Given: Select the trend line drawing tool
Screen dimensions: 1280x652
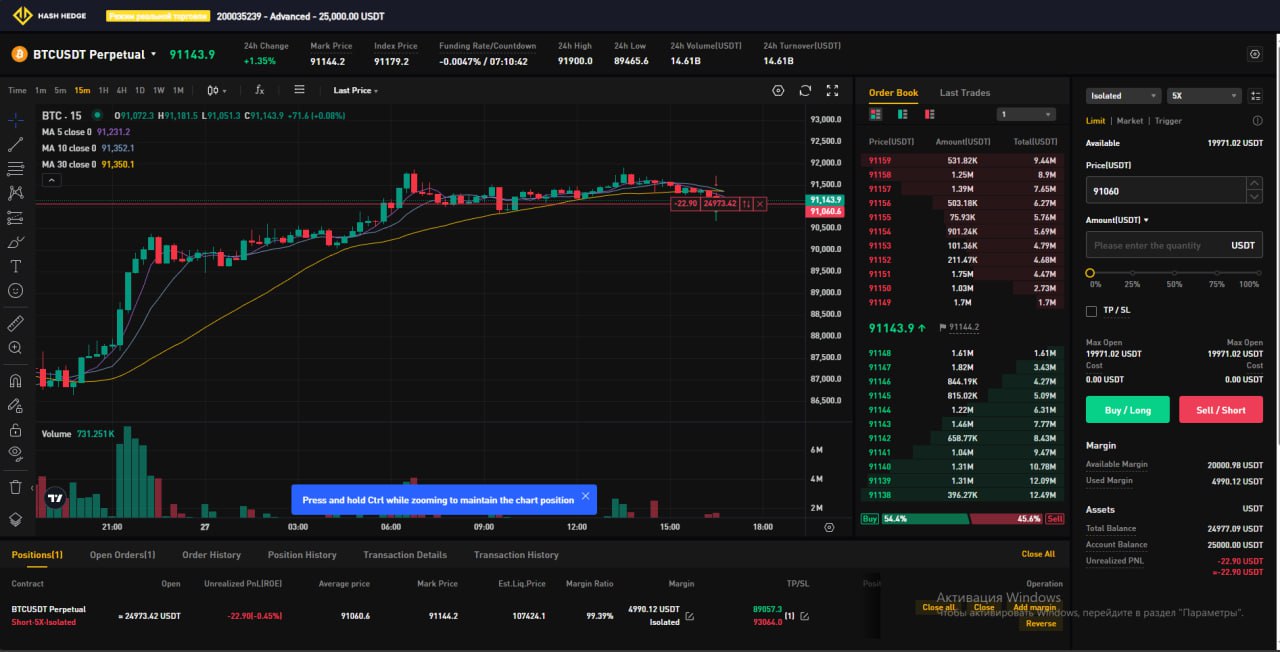Looking at the screenshot, I should pos(15,145).
